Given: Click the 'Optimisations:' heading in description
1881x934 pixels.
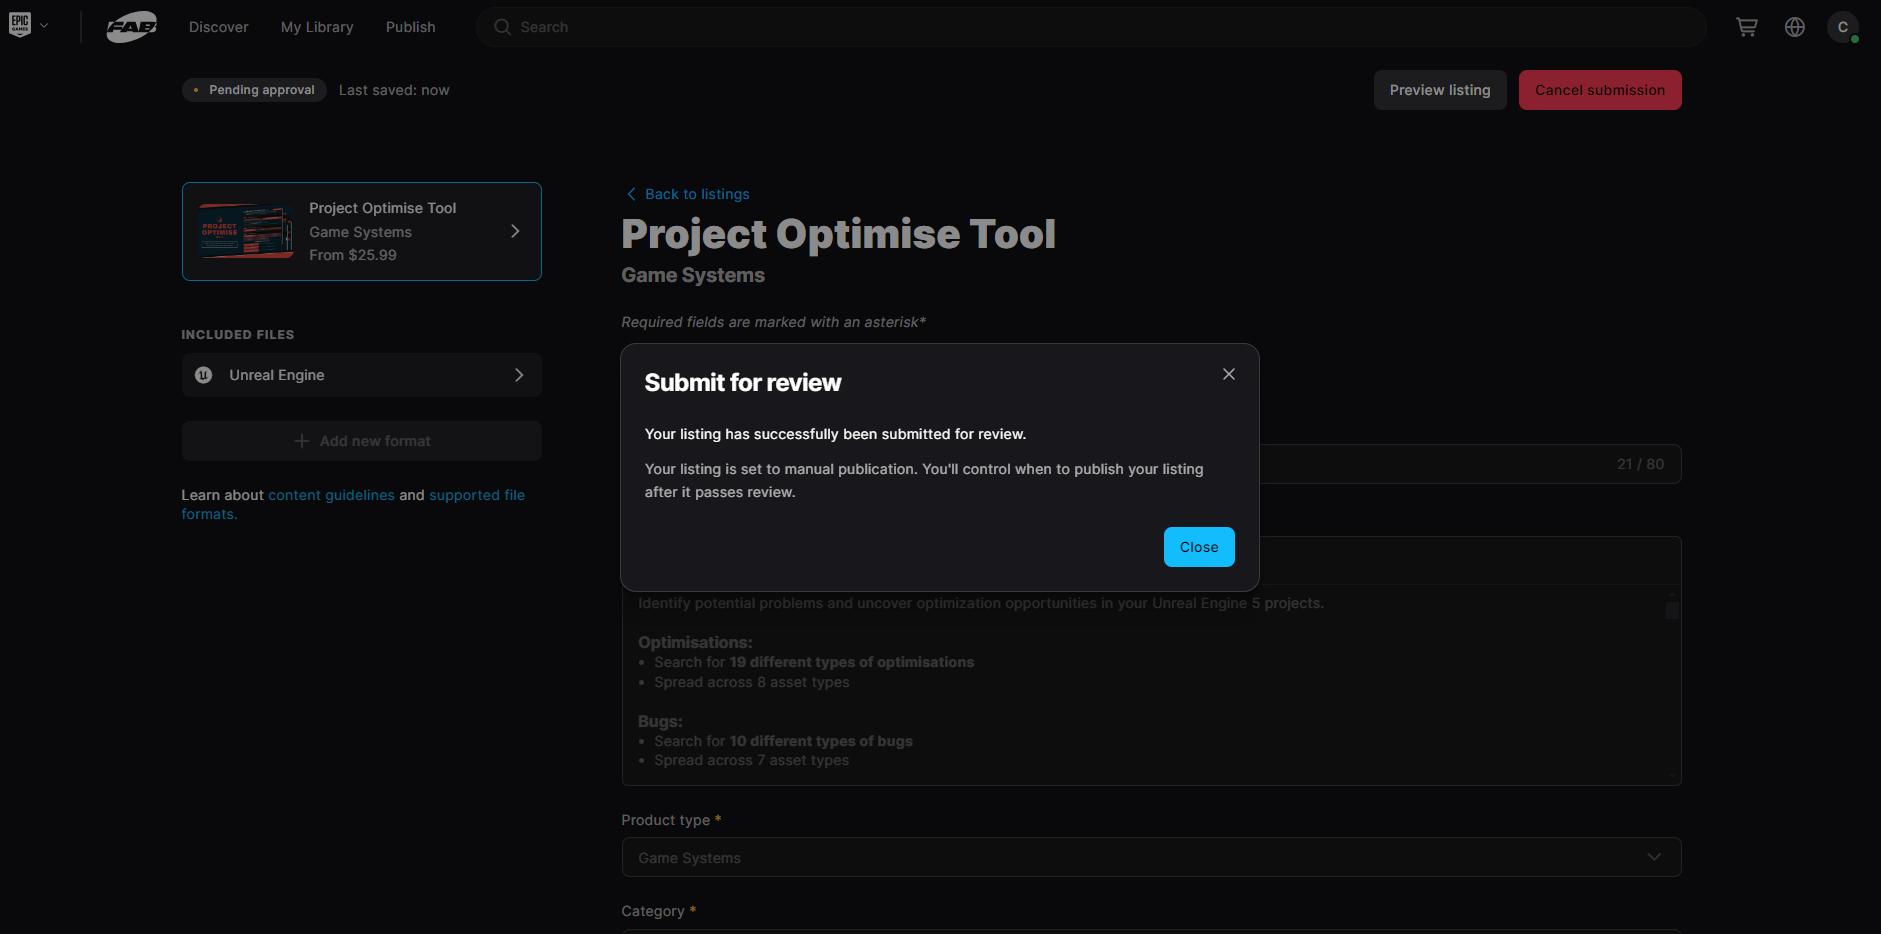Looking at the screenshot, I should (x=695, y=642).
